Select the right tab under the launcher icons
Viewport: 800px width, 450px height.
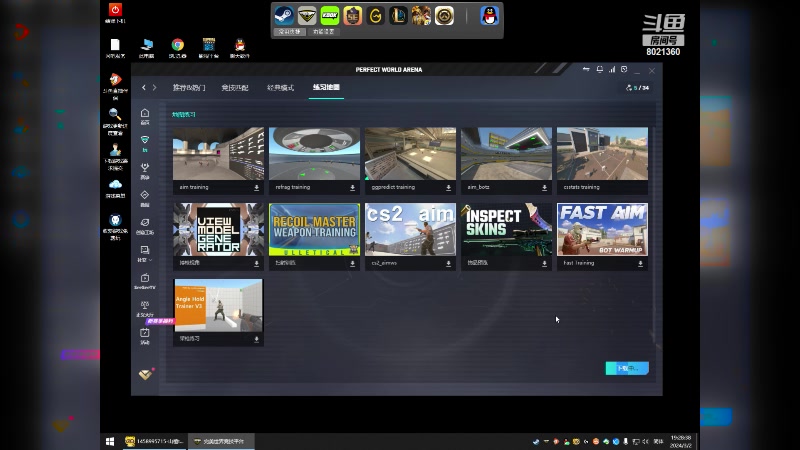[x=323, y=32]
